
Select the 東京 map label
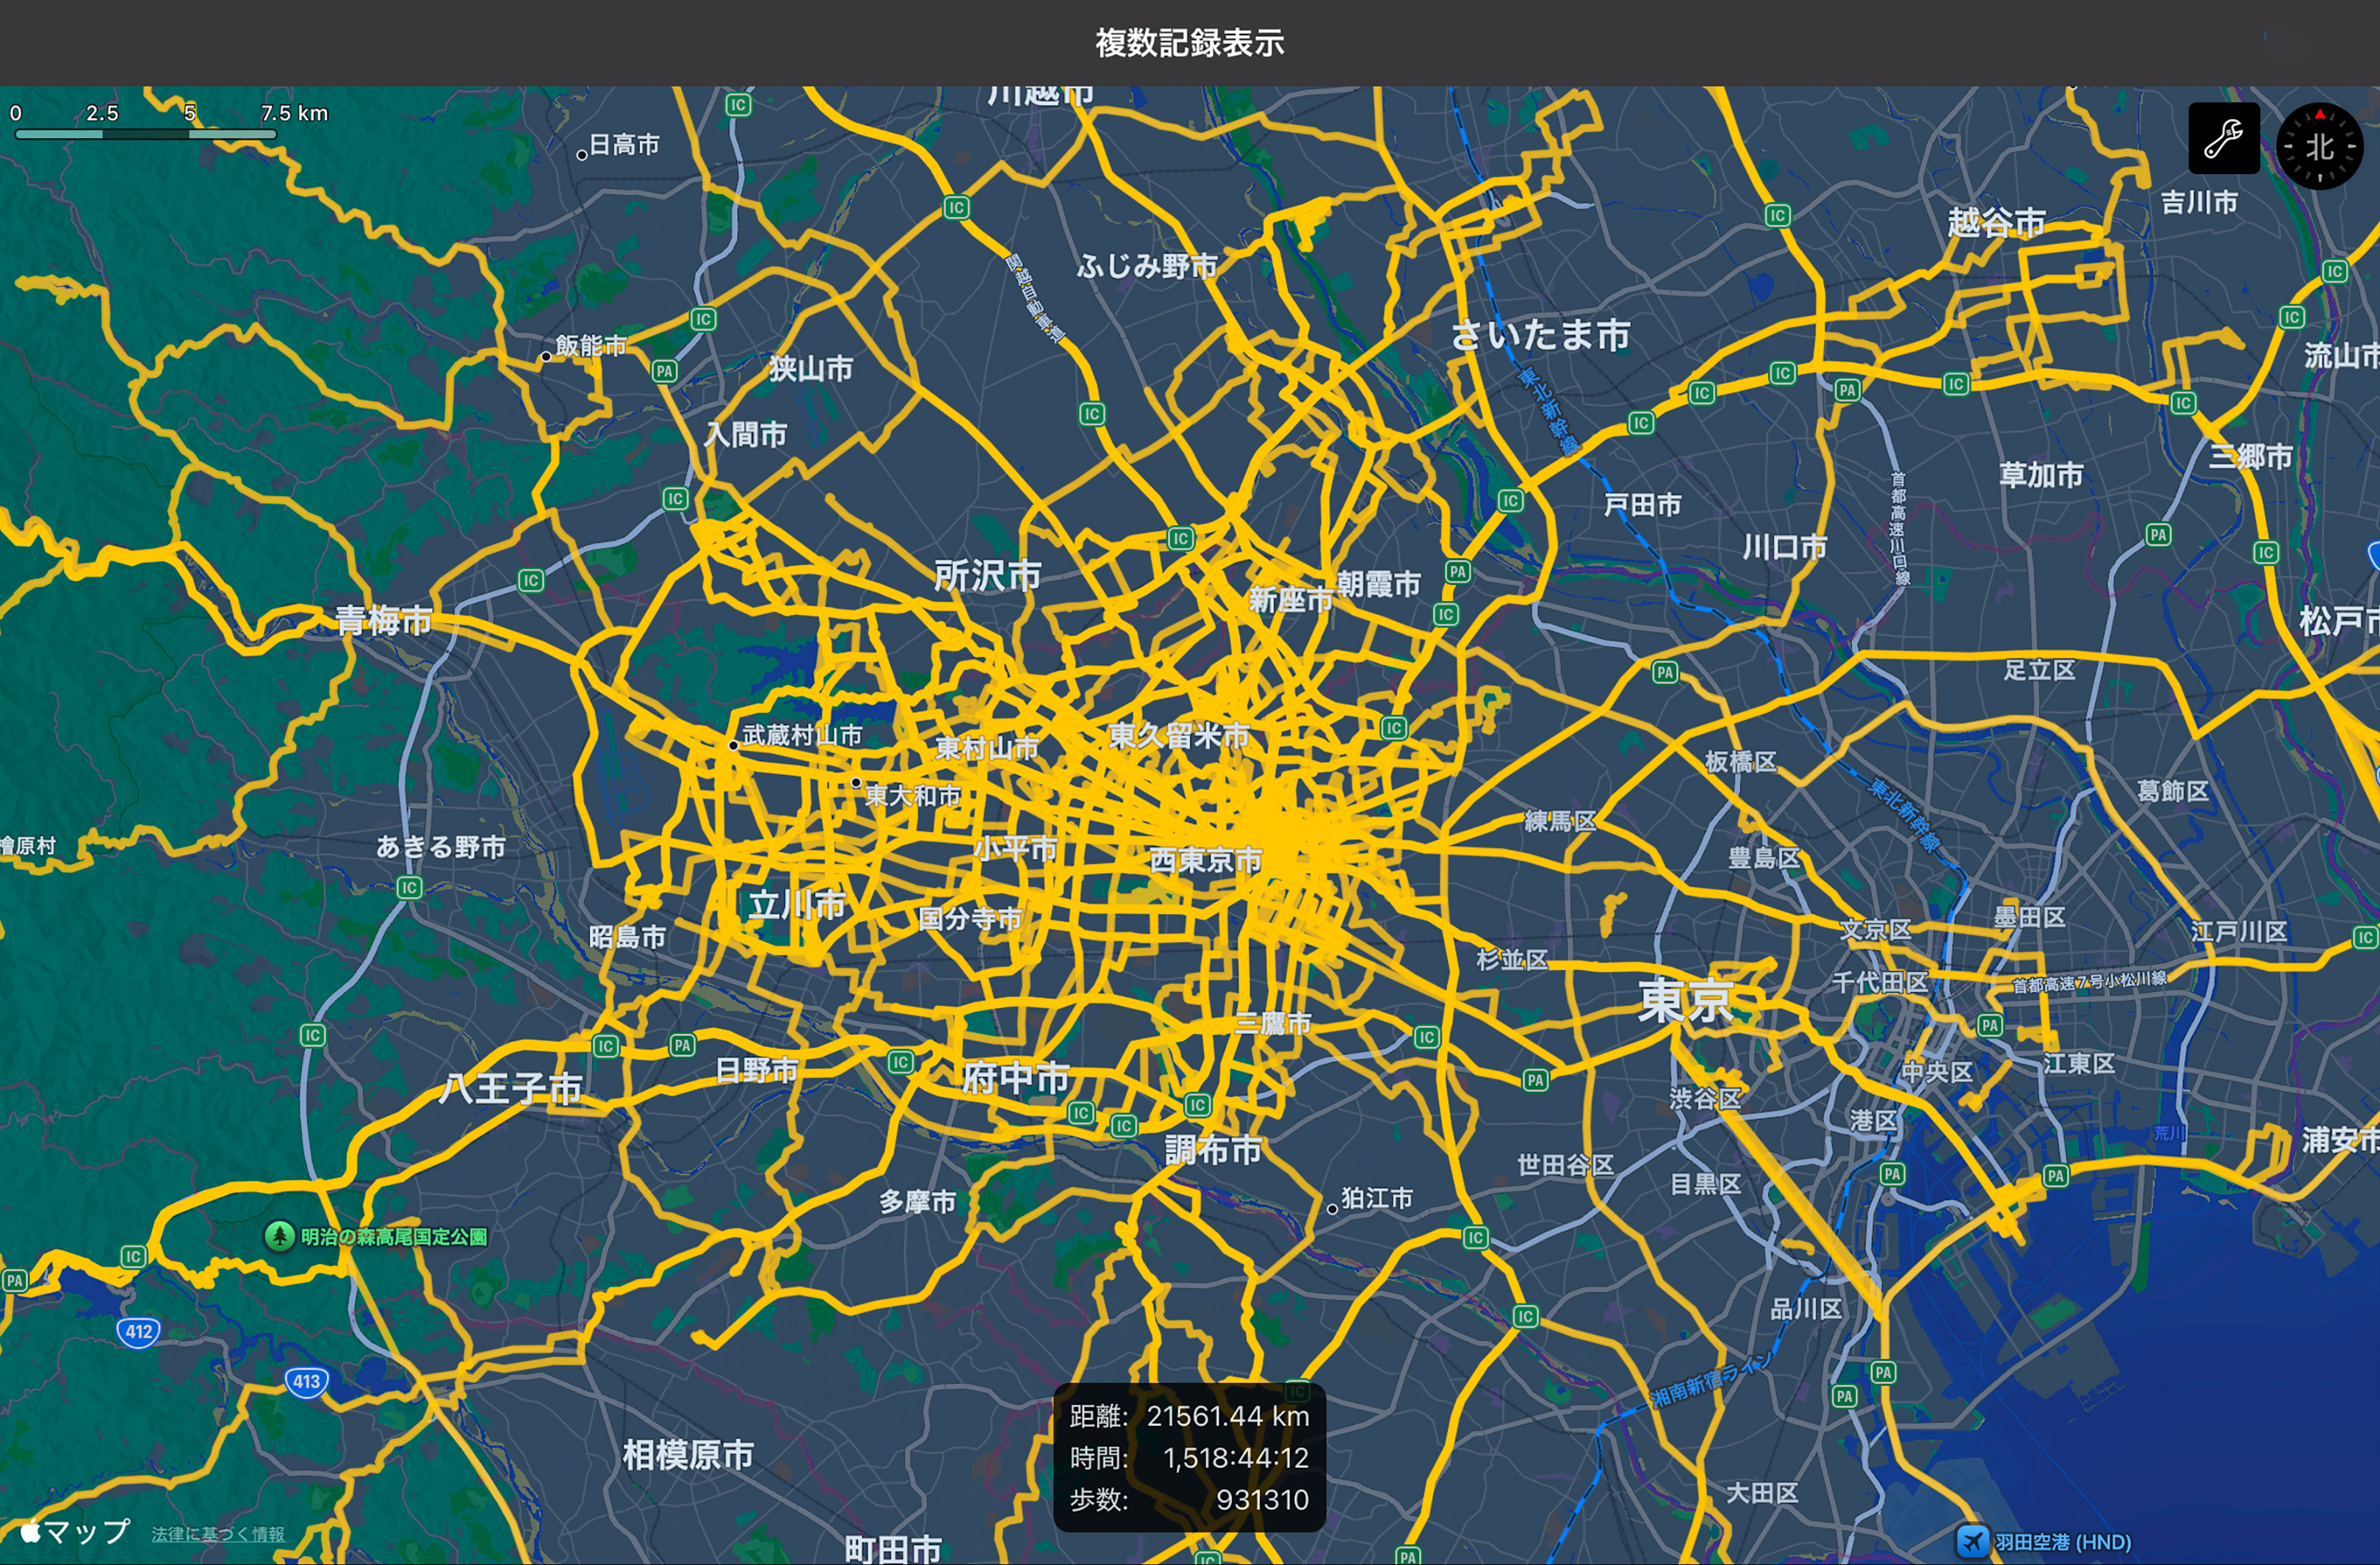[1686, 1000]
